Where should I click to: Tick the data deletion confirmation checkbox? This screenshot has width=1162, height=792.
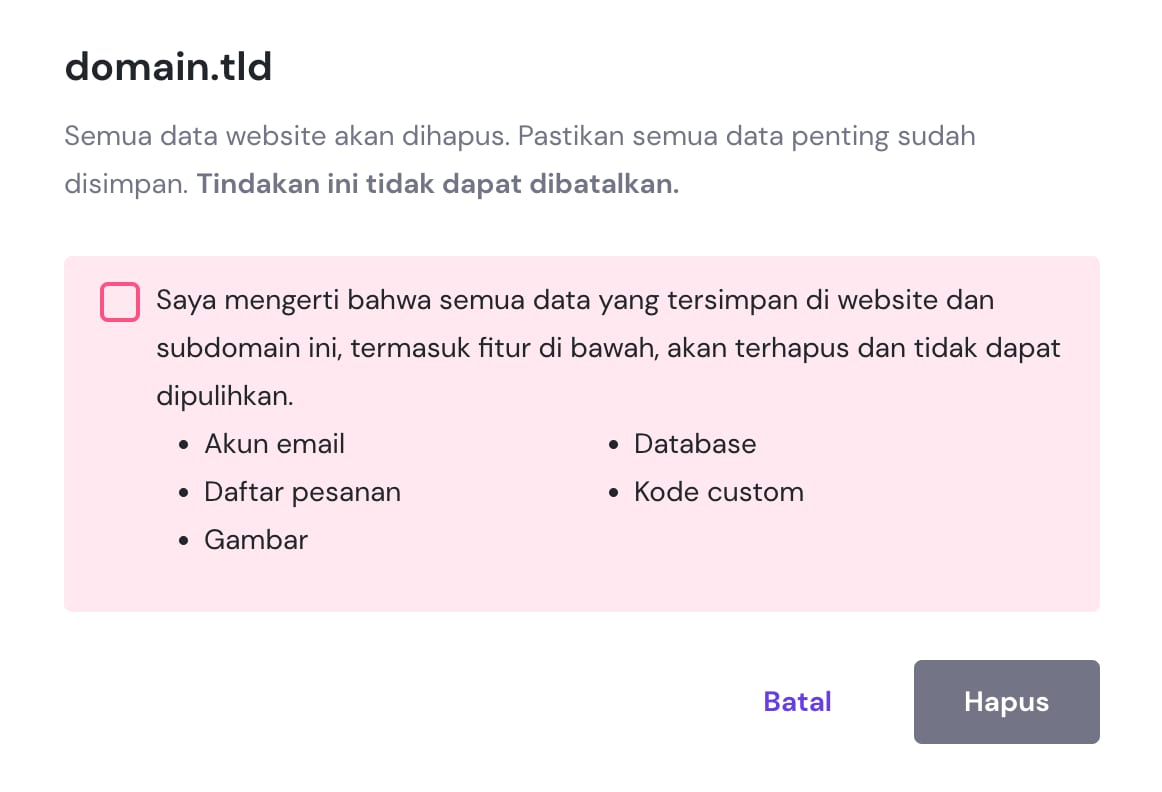tap(120, 302)
